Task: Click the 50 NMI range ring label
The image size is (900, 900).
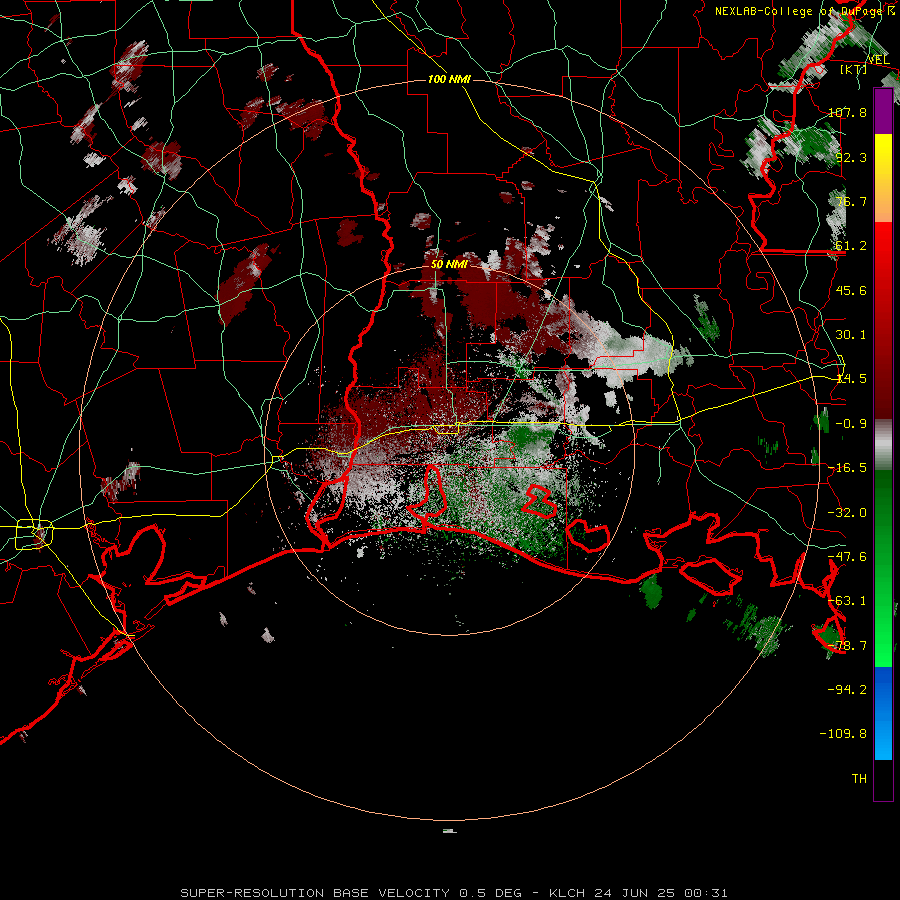Action: pos(449,264)
